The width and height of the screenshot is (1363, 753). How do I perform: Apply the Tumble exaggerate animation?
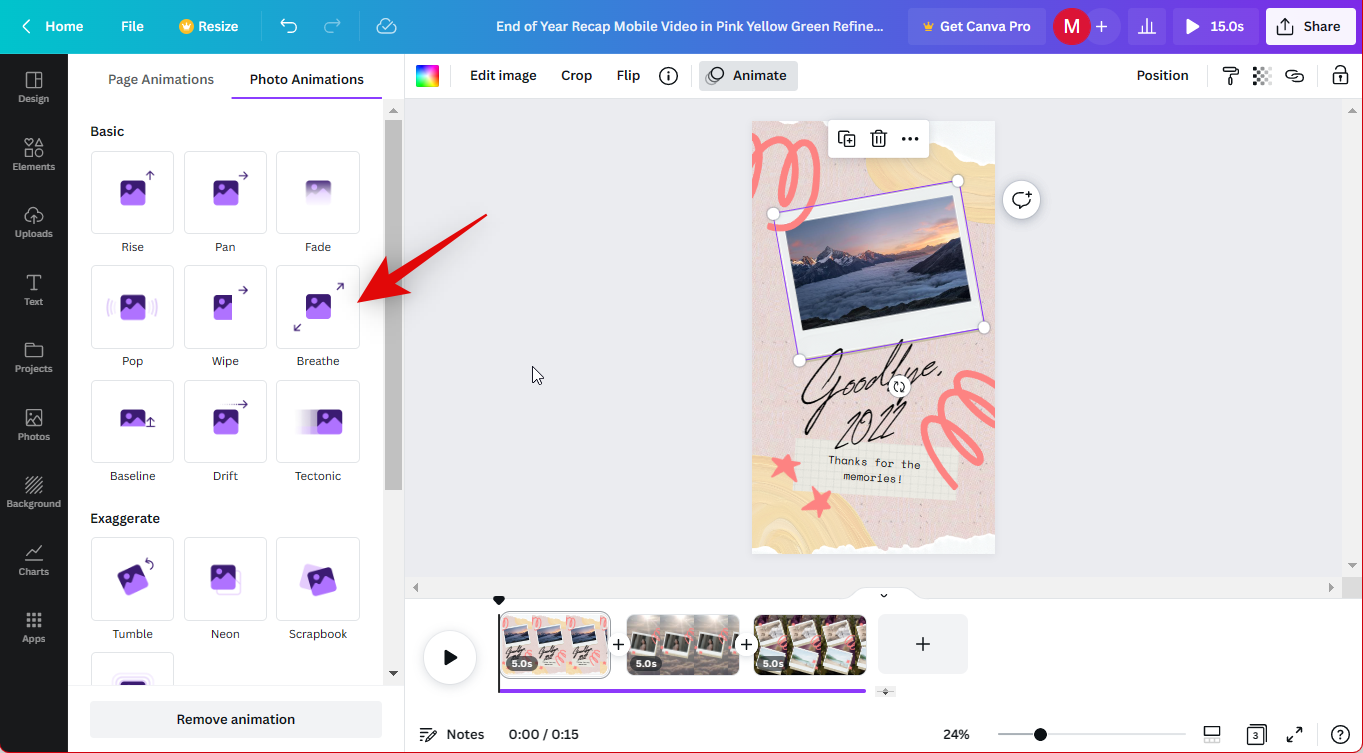tap(132, 579)
